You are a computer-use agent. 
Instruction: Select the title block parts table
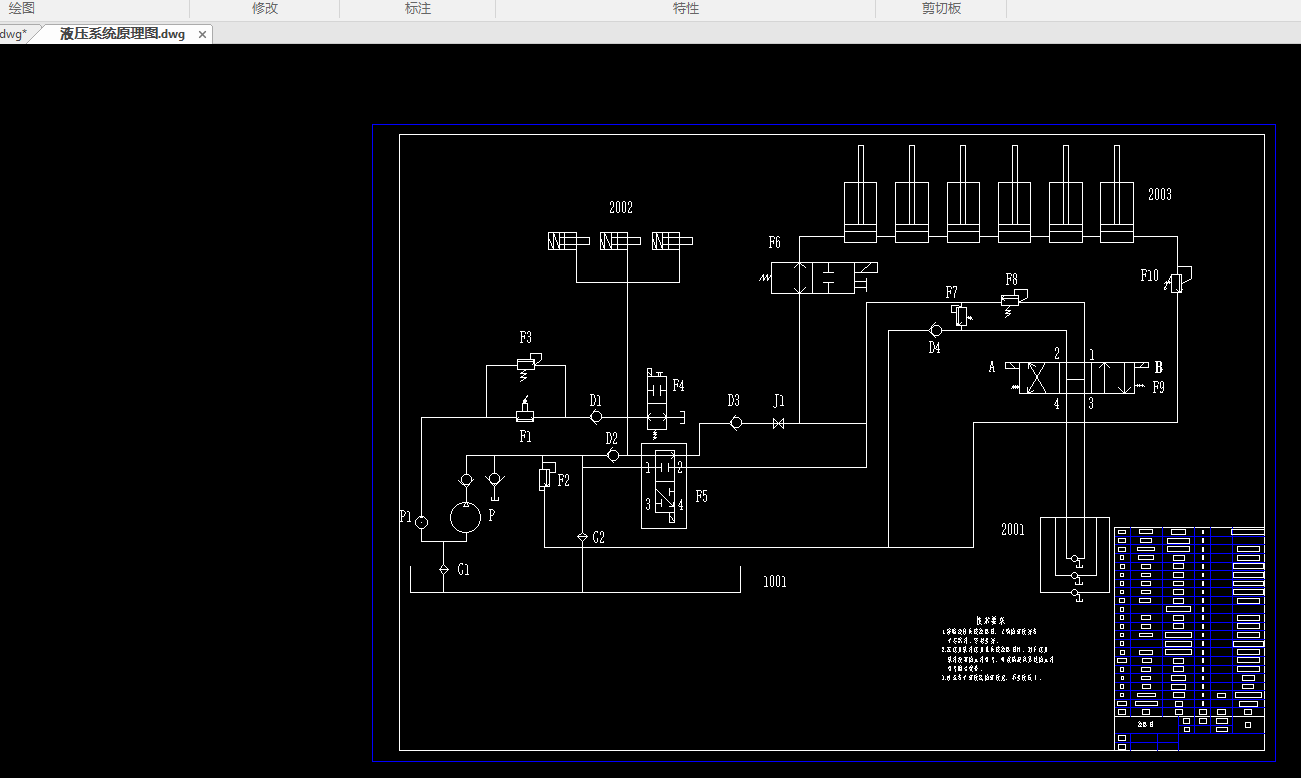click(1190, 638)
